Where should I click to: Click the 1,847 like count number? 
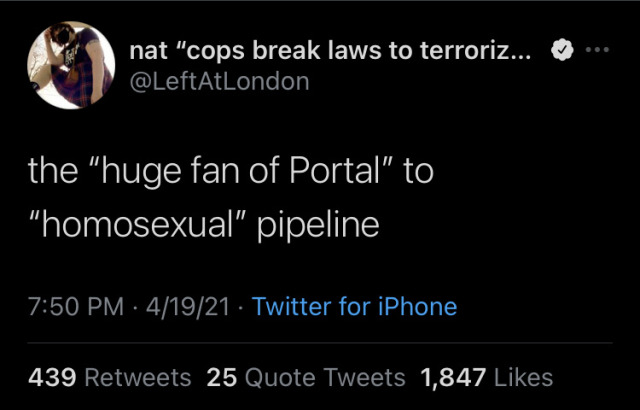(453, 377)
